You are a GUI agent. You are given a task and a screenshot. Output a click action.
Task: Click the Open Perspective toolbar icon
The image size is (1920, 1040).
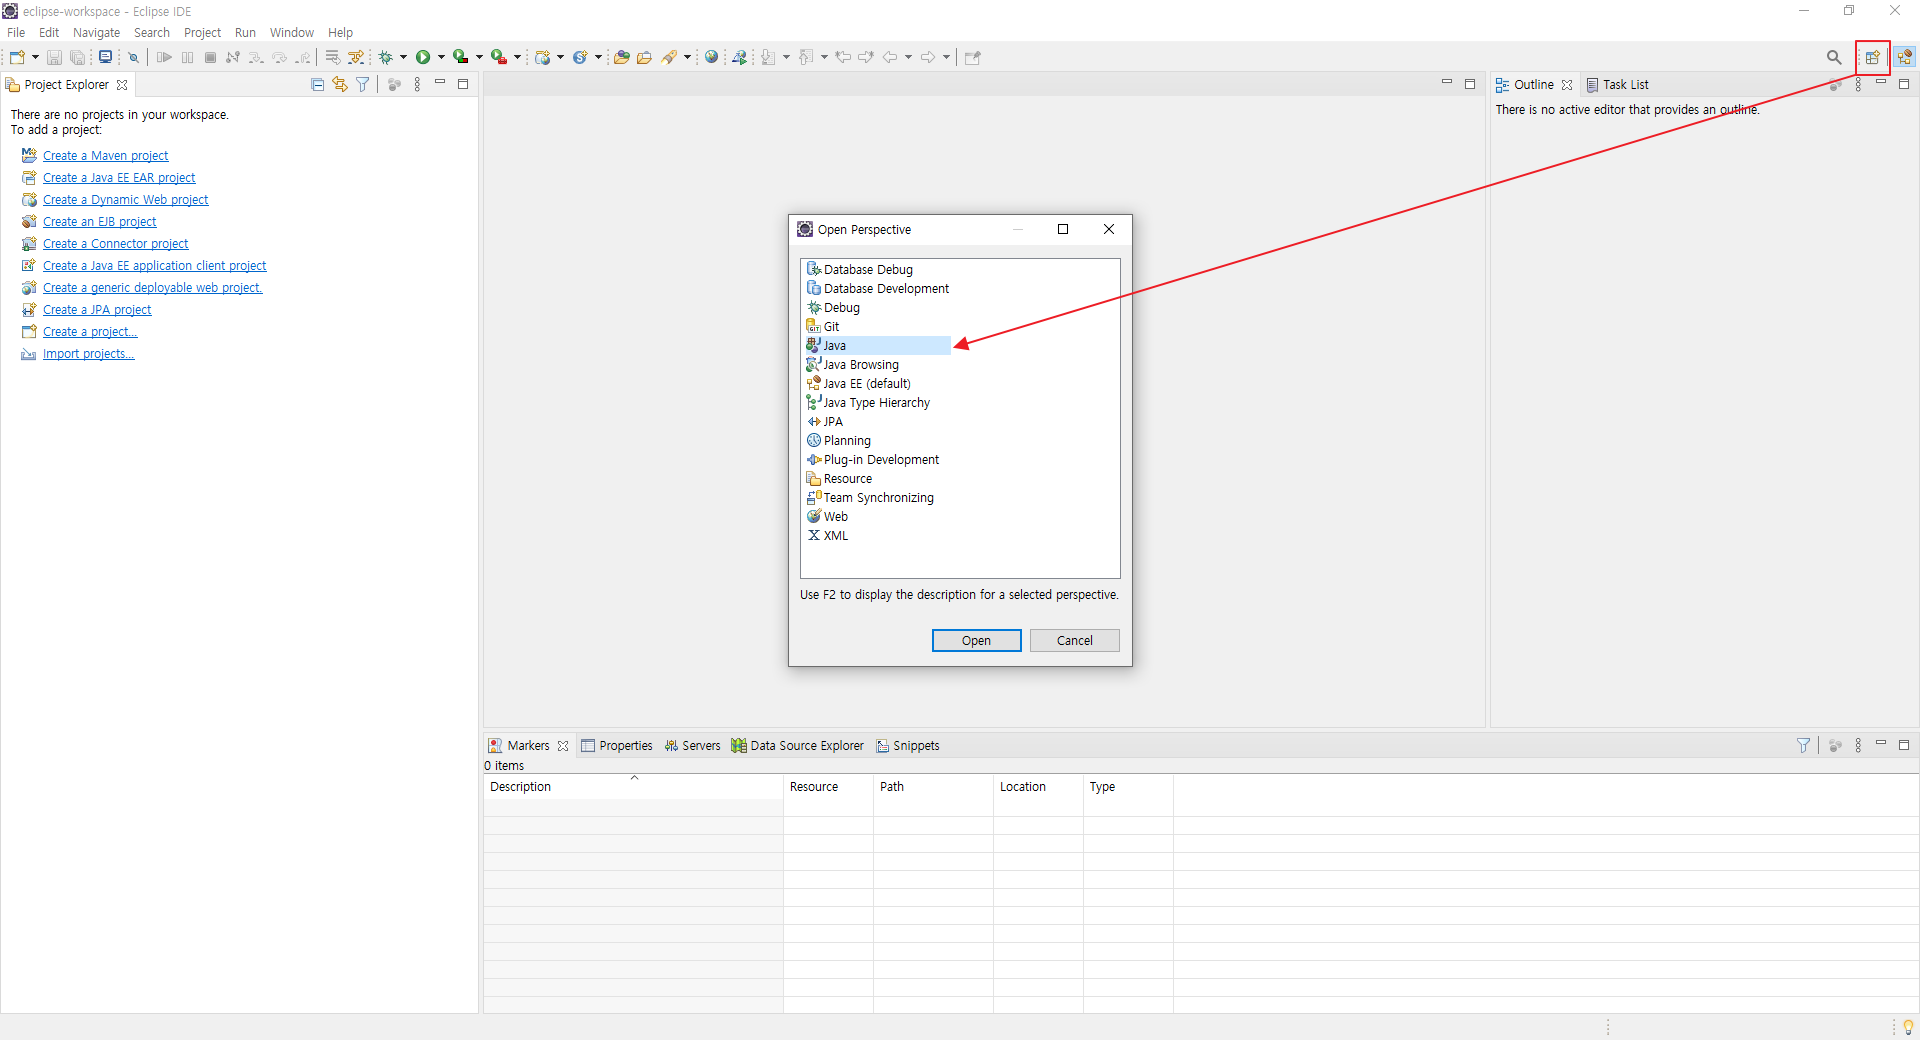pyautogui.click(x=1873, y=57)
